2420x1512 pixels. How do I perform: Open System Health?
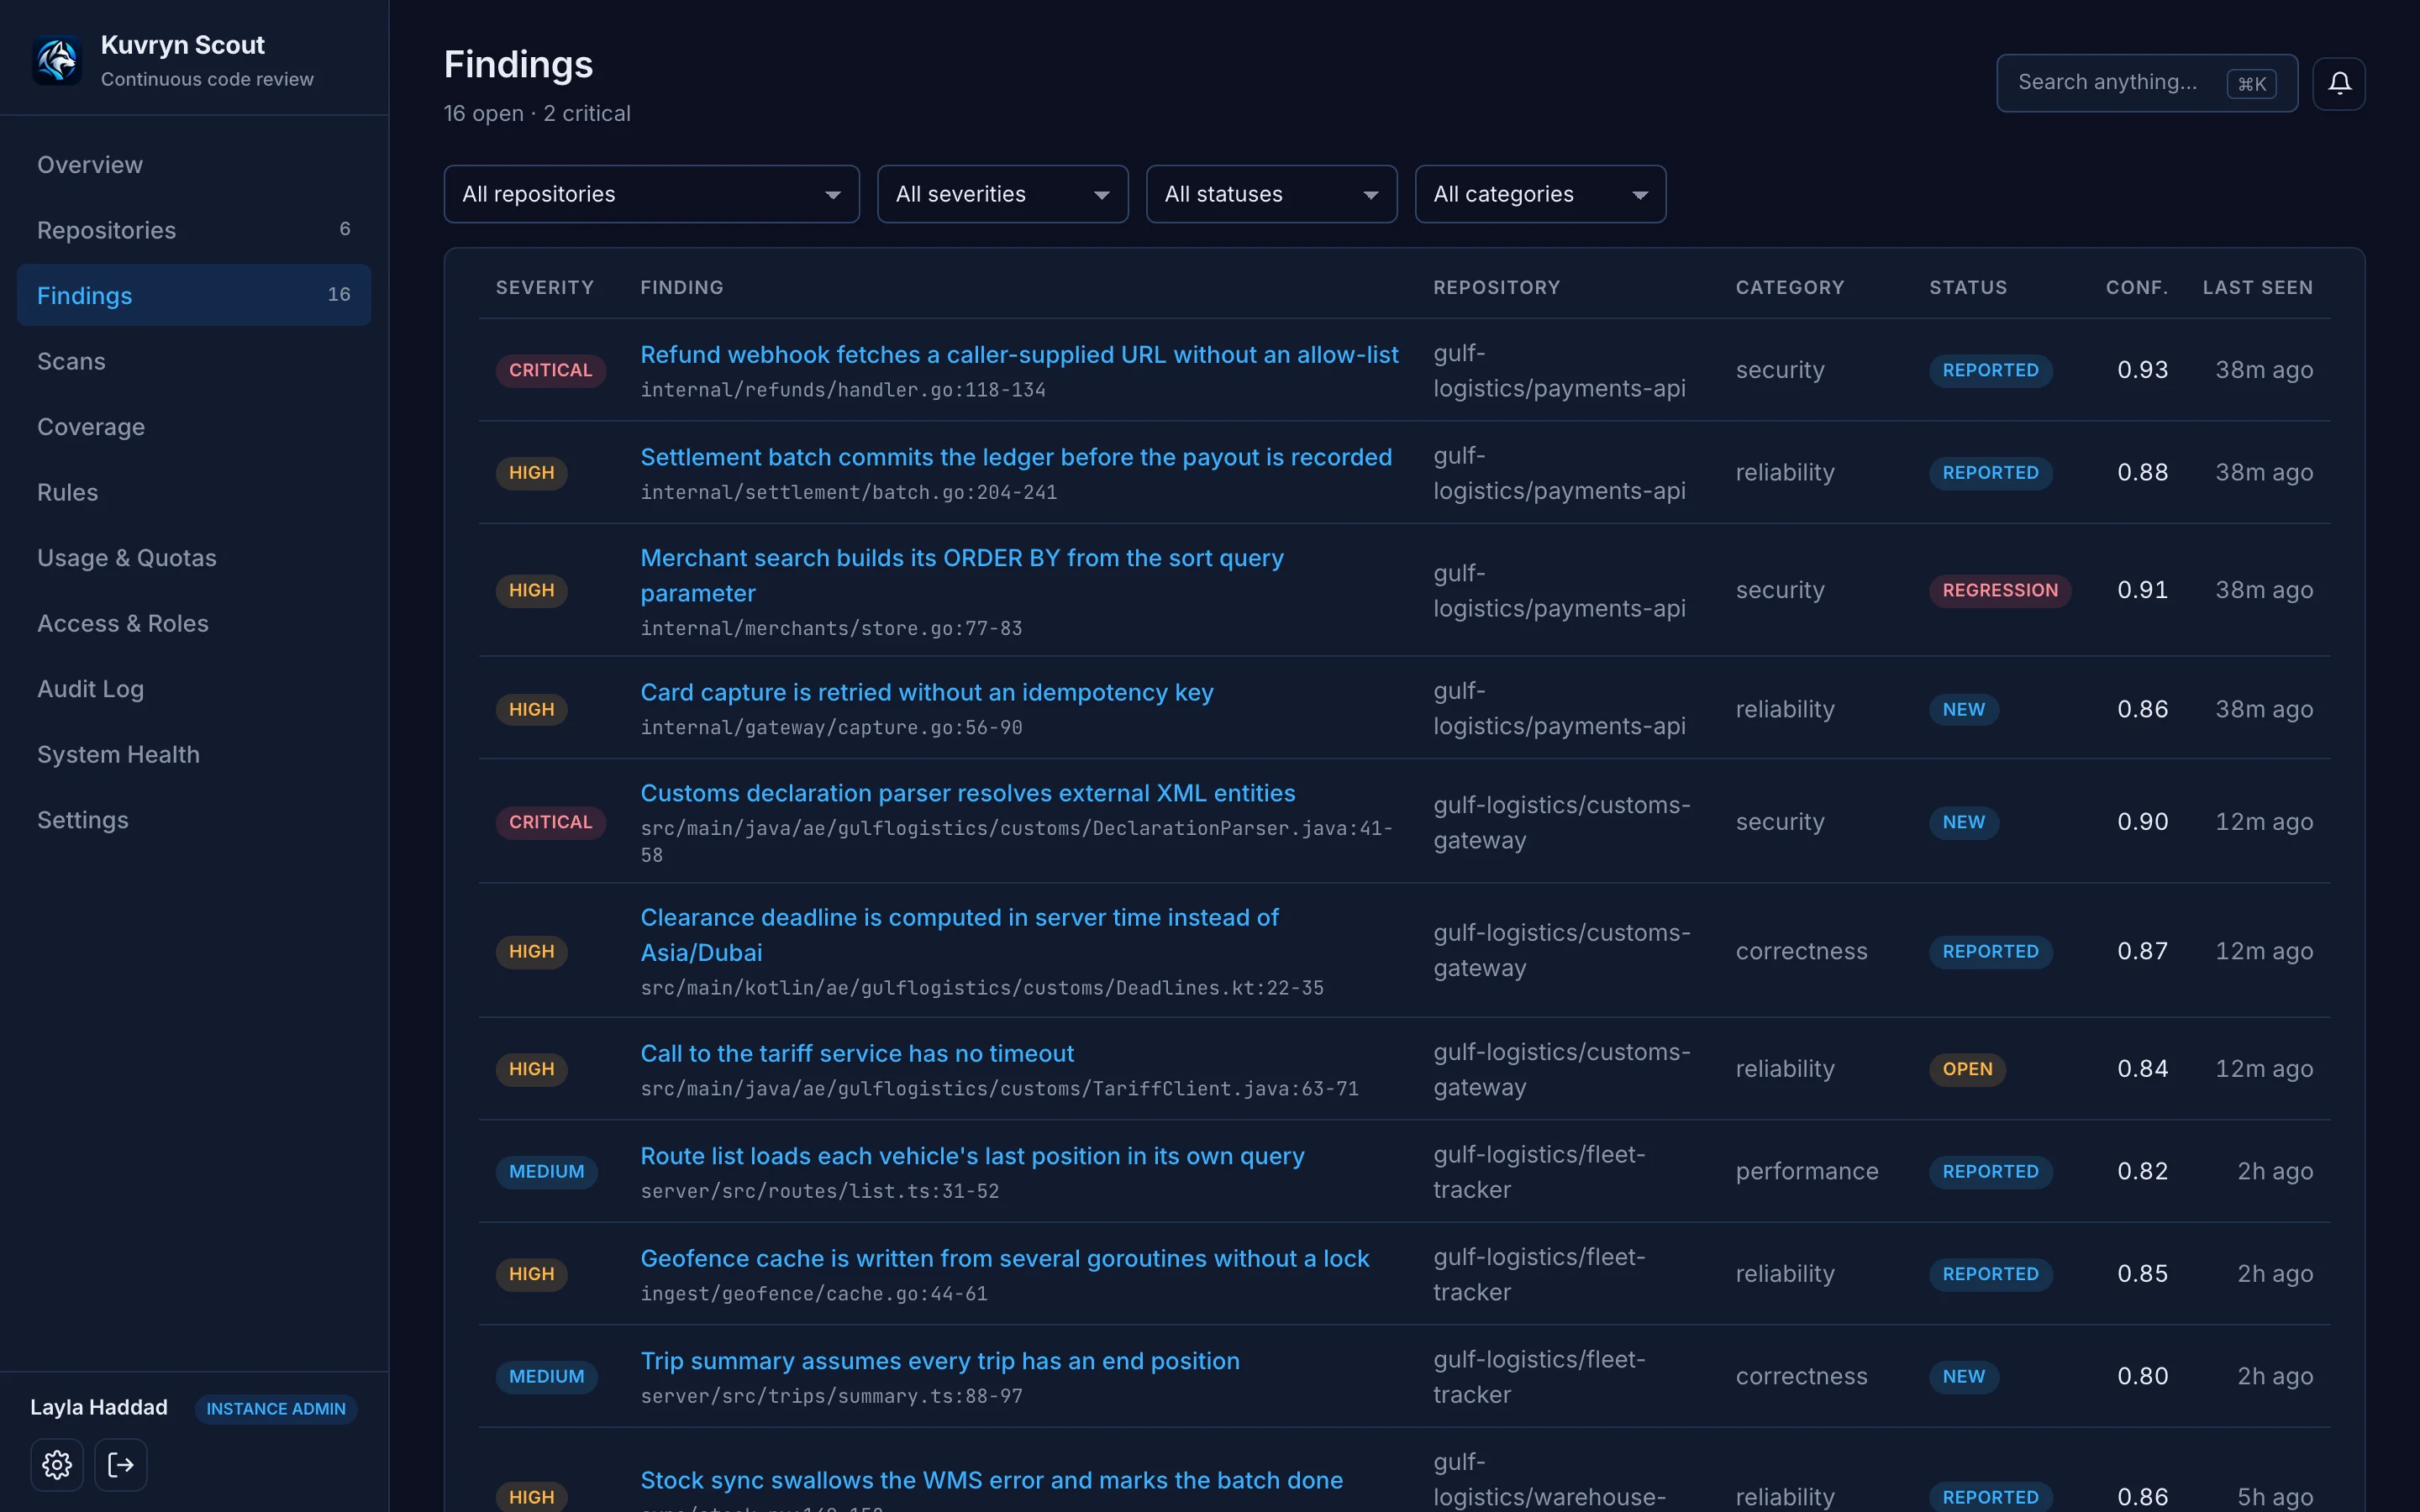(194, 753)
